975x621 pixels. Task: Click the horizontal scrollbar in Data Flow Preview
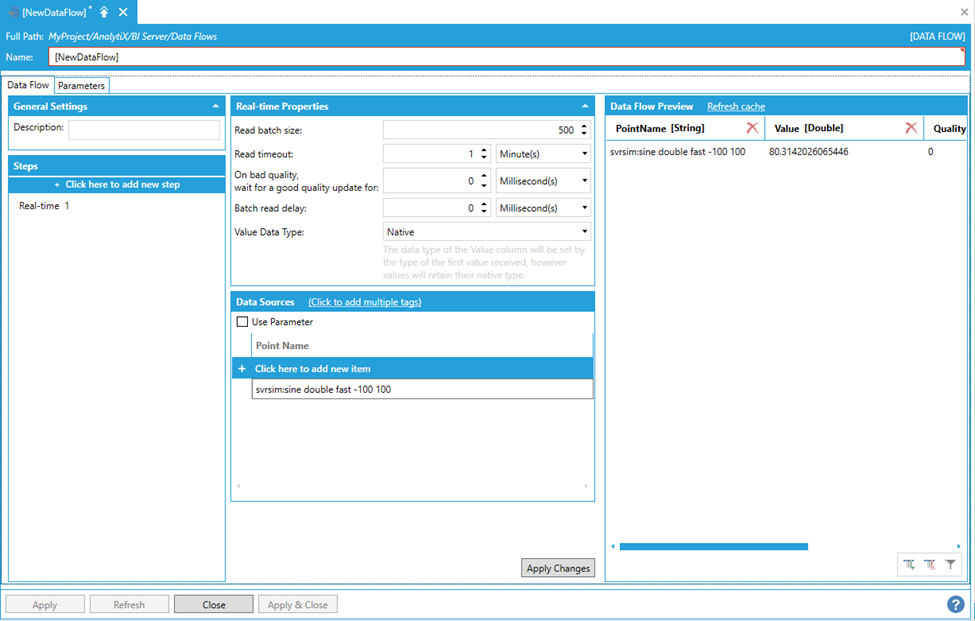713,546
